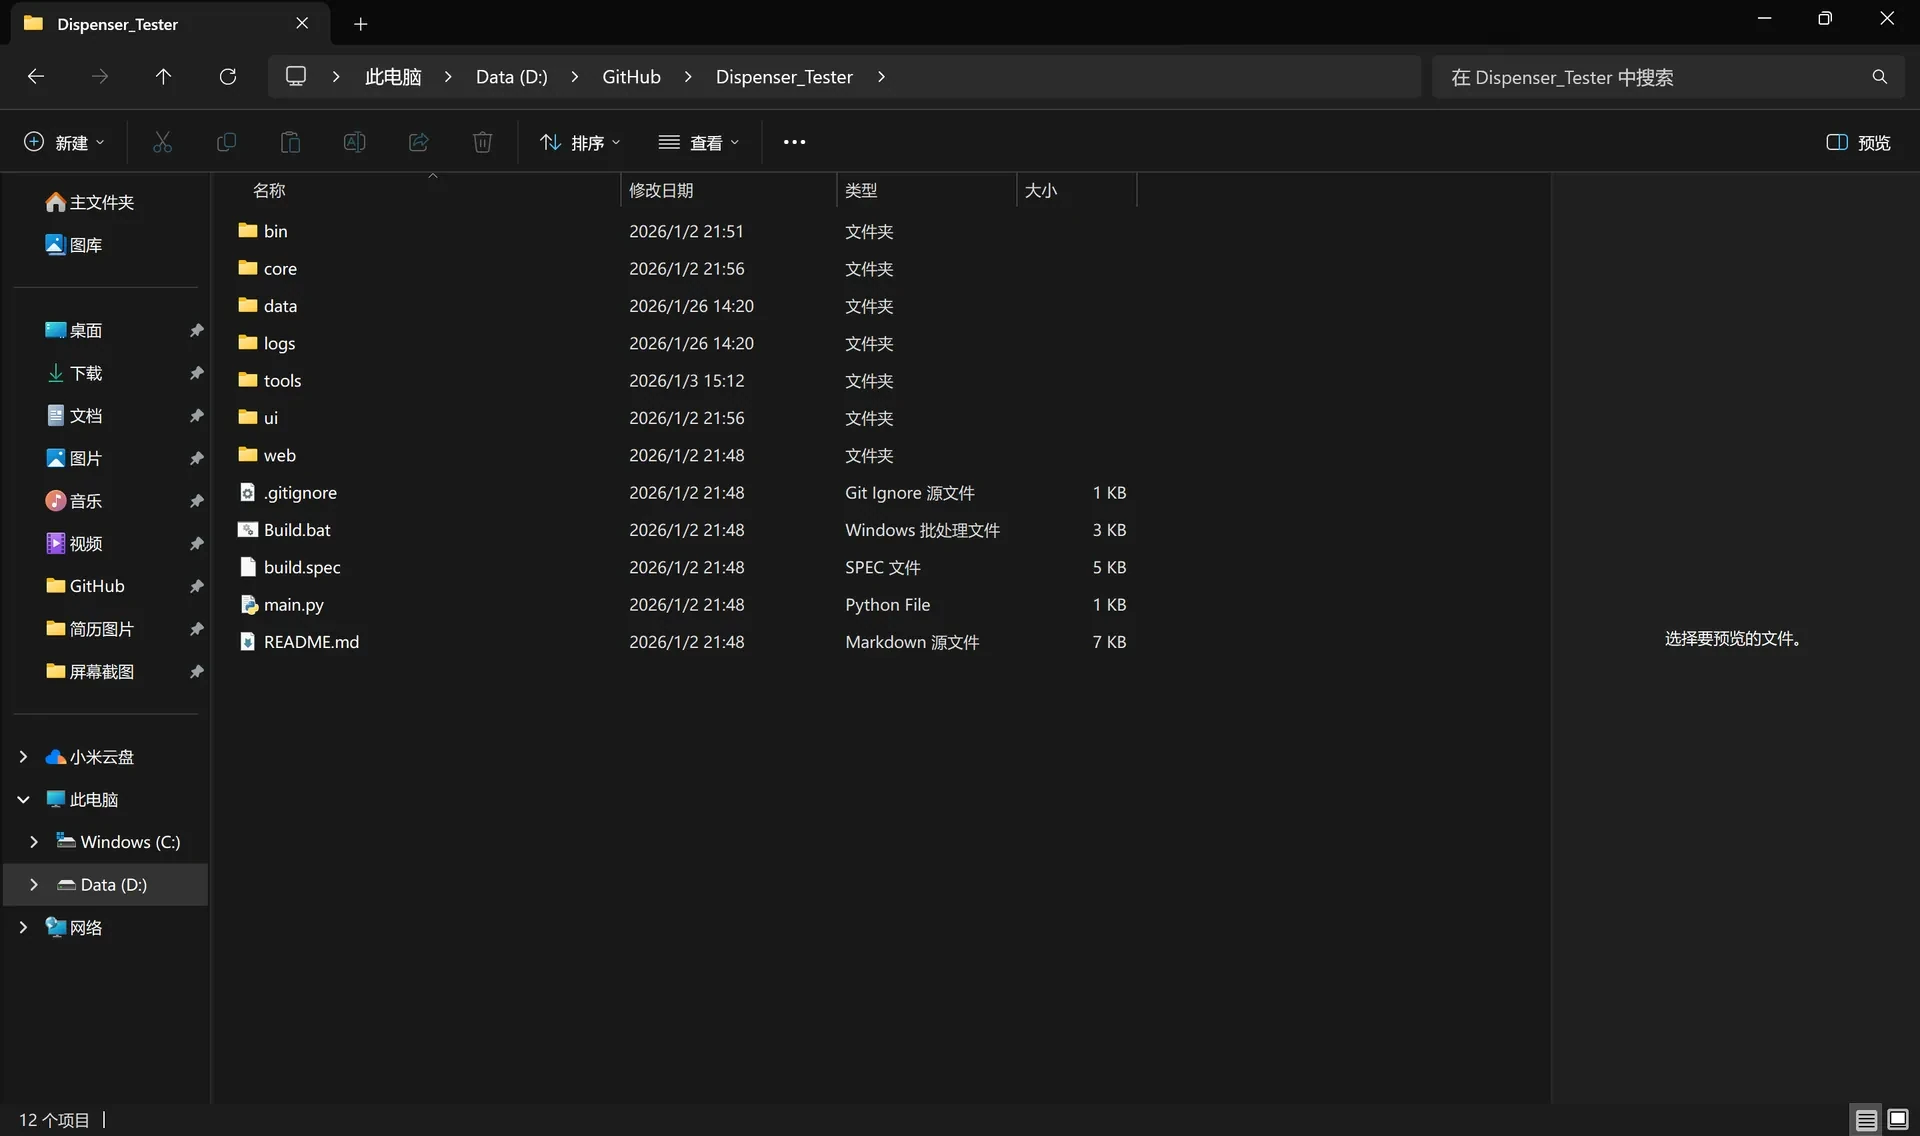Click the Rename icon in toolbar
1920x1136 pixels.
(x=354, y=142)
